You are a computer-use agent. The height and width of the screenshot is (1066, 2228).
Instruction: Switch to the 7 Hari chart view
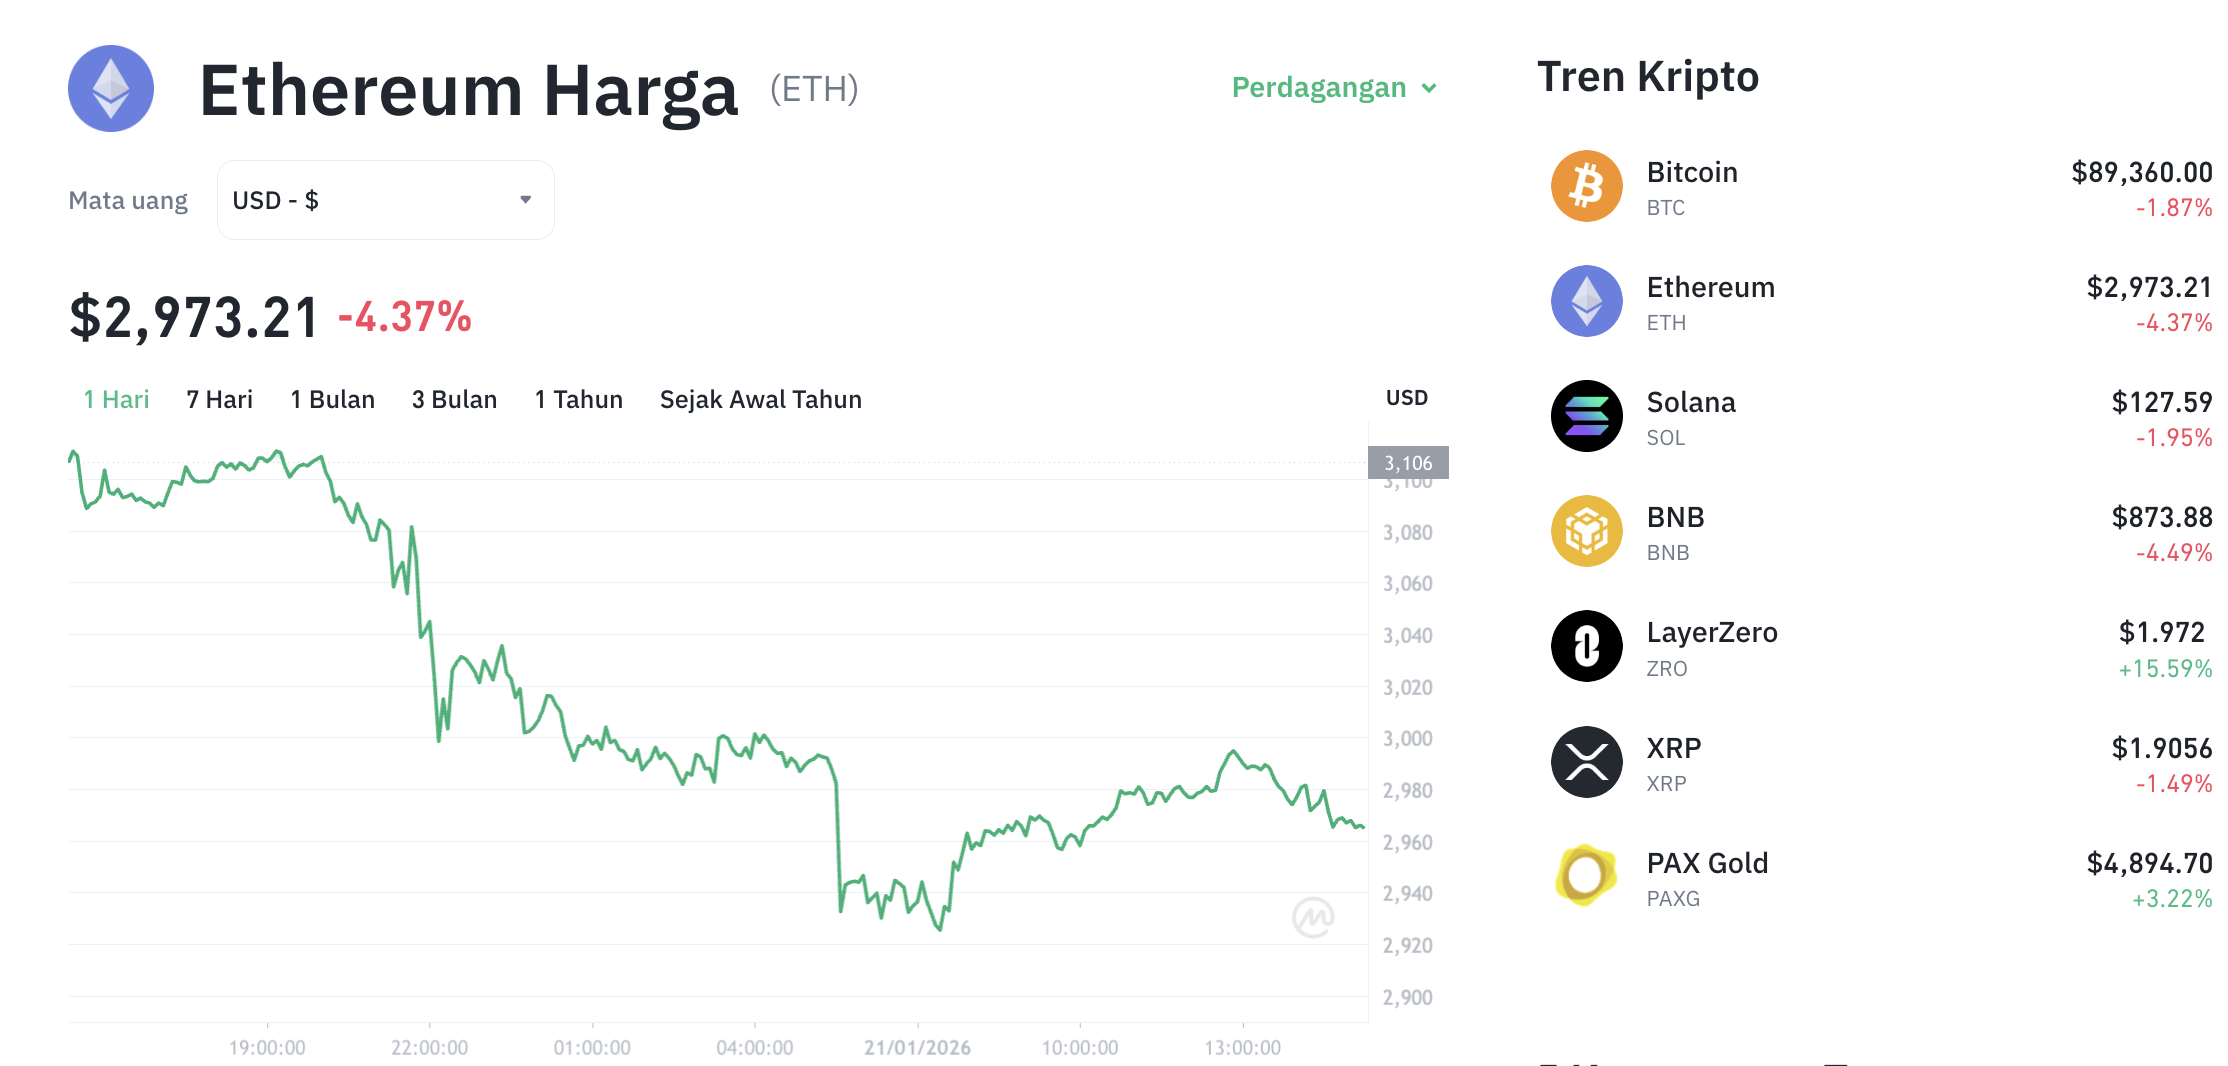218,399
